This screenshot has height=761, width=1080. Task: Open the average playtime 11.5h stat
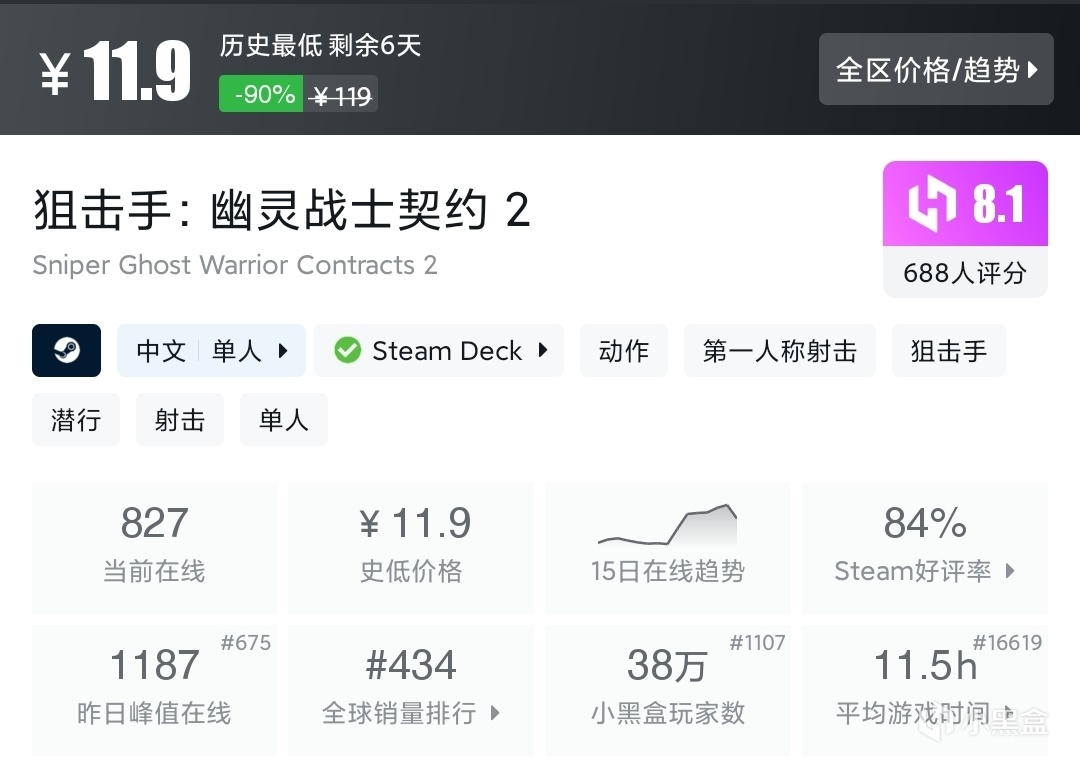tap(924, 689)
